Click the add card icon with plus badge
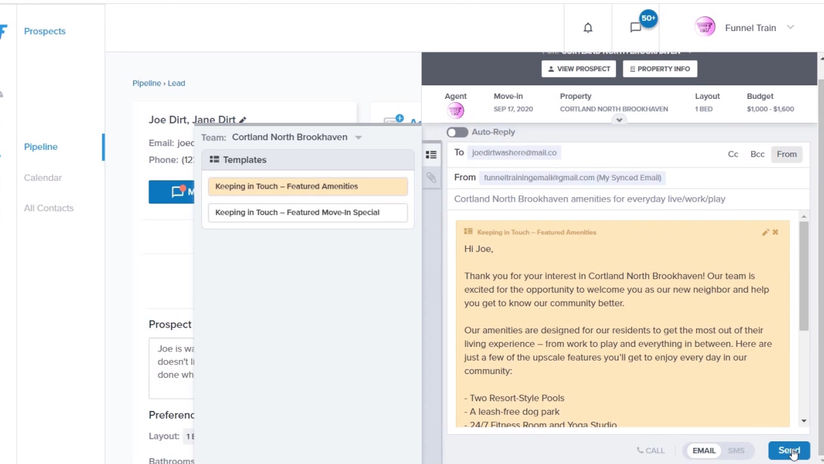The height and width of the screenshot is (464, 824). click(393, 121)
